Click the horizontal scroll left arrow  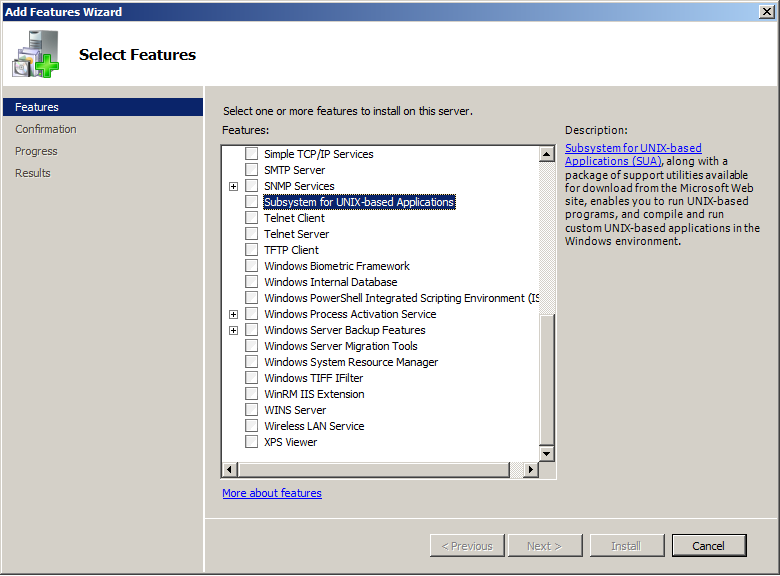pyautogui.click(x=229, y=470)
